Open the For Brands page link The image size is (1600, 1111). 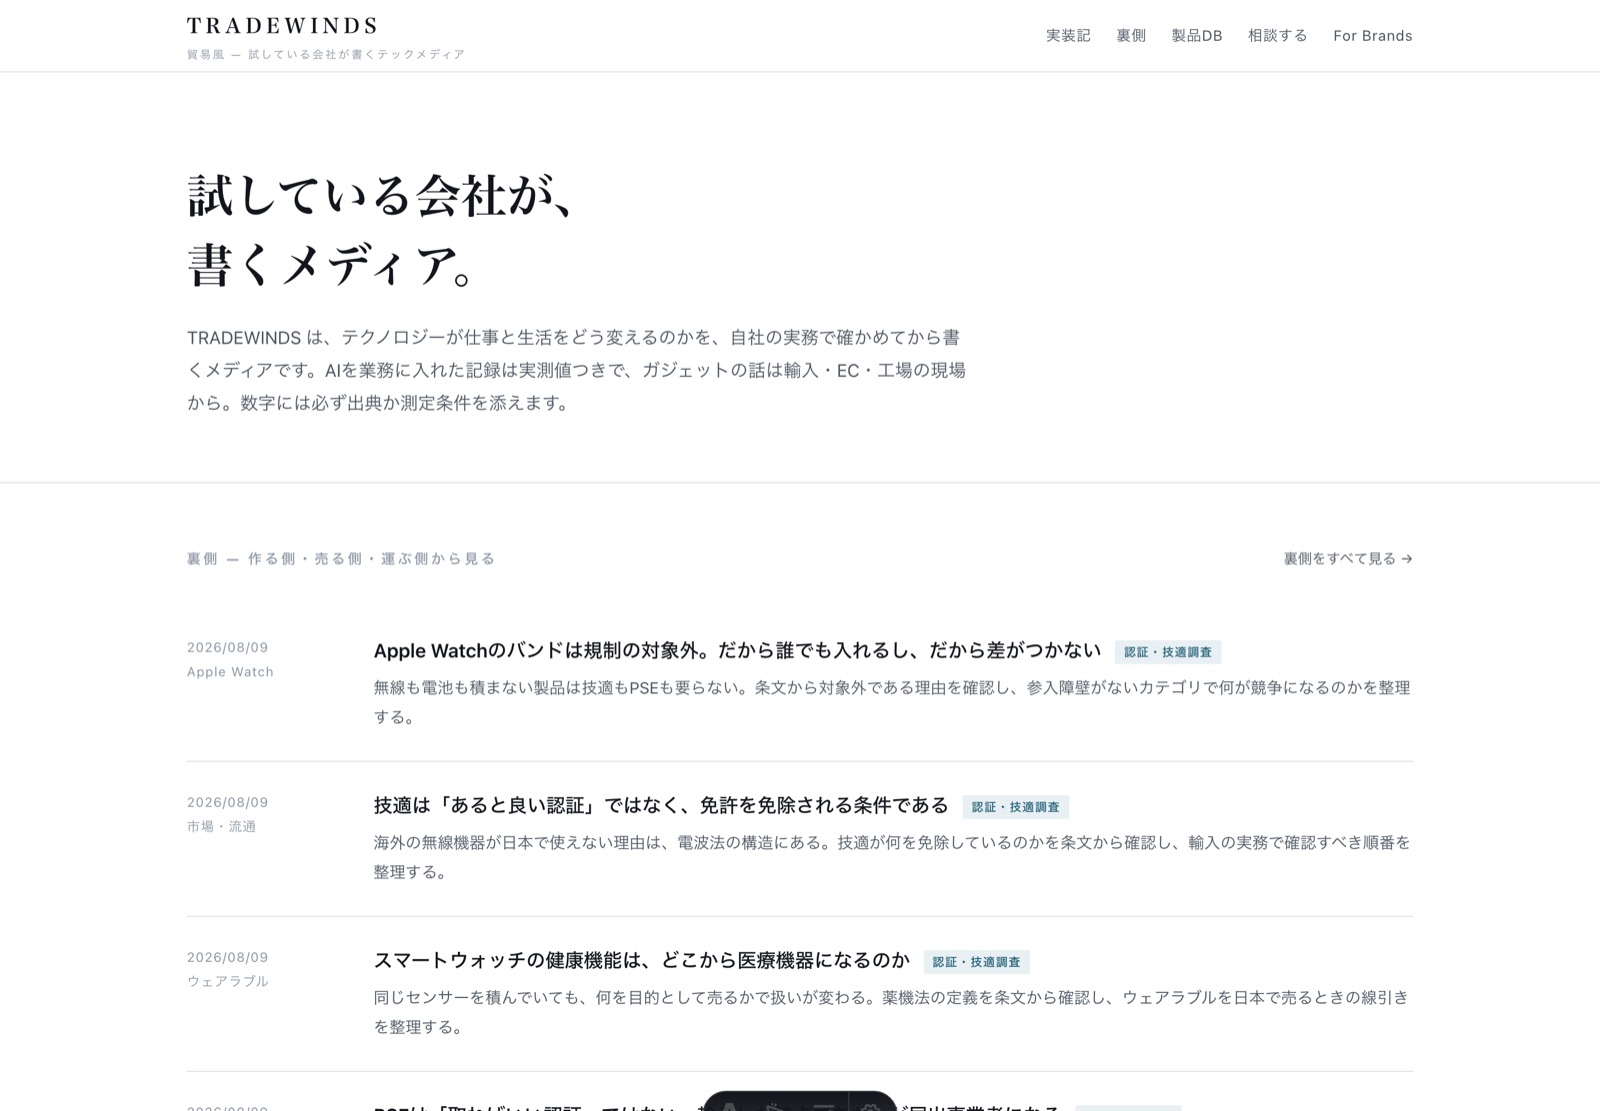pos(1372,35)
